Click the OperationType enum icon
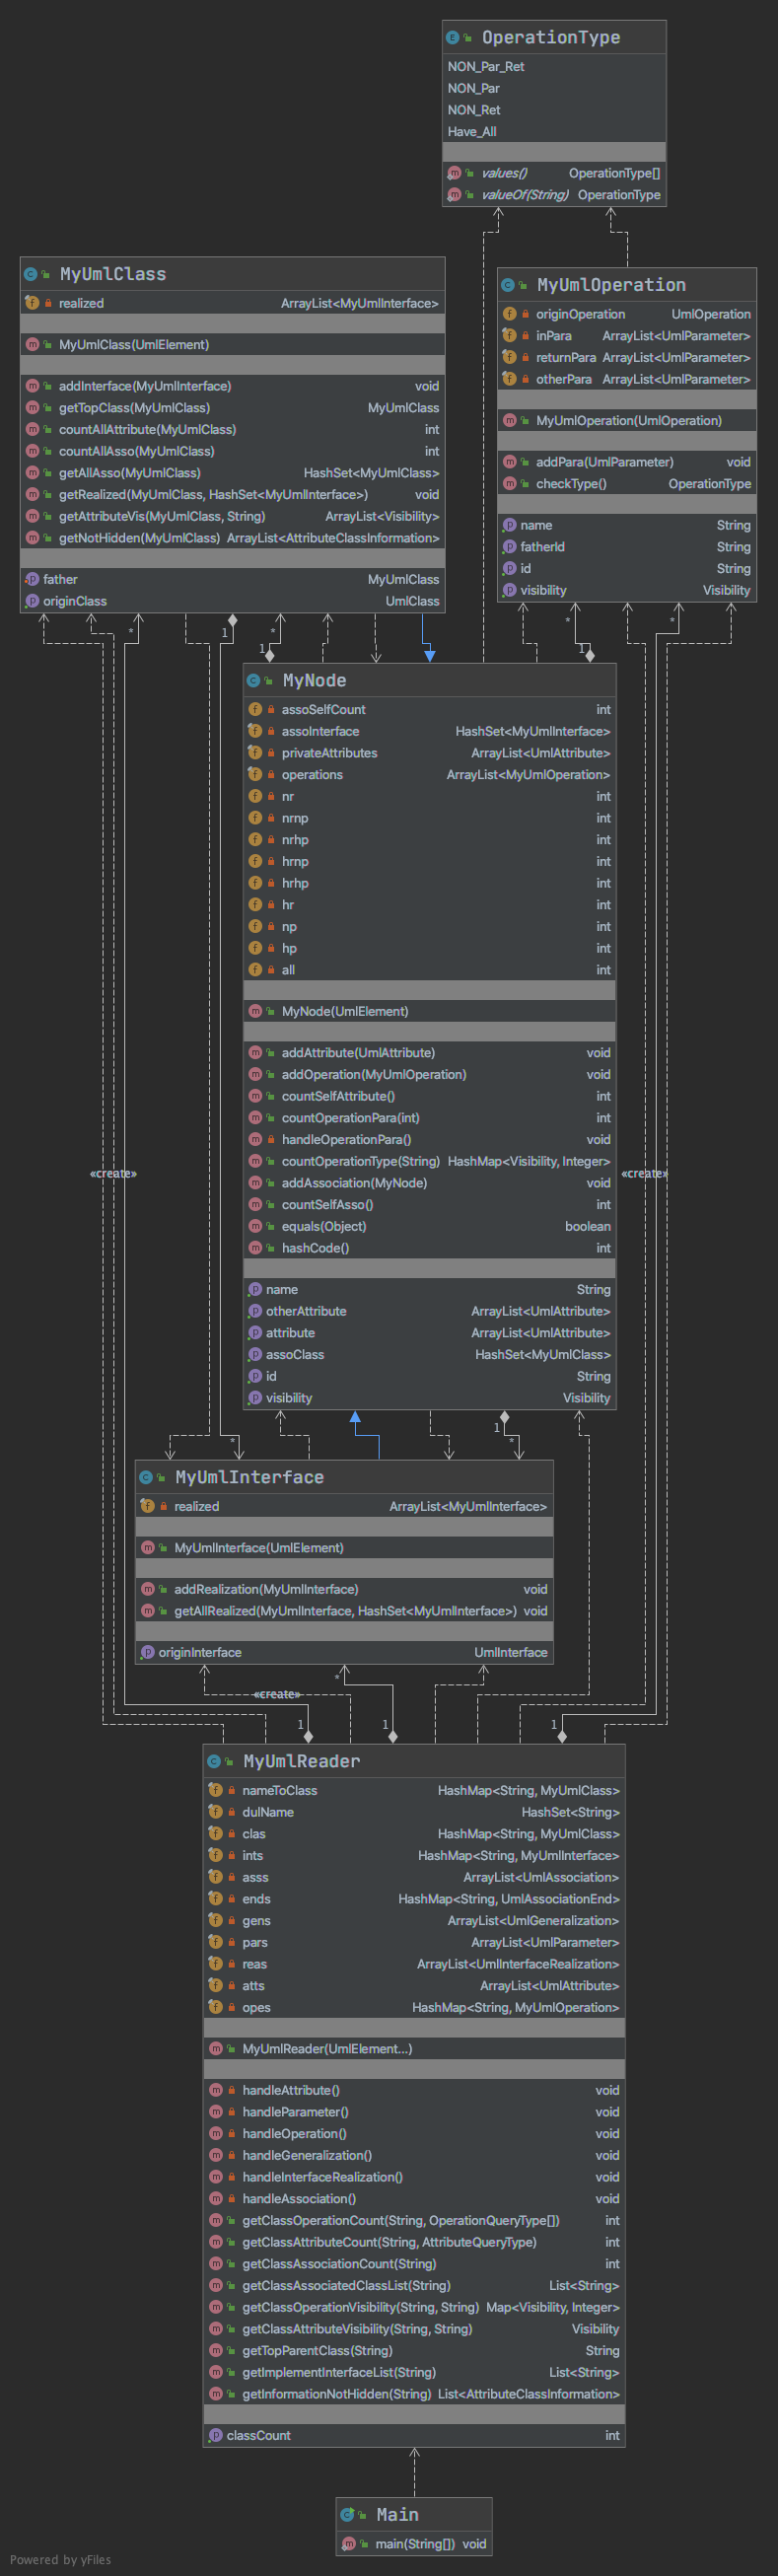 click(x=452, y=37)
